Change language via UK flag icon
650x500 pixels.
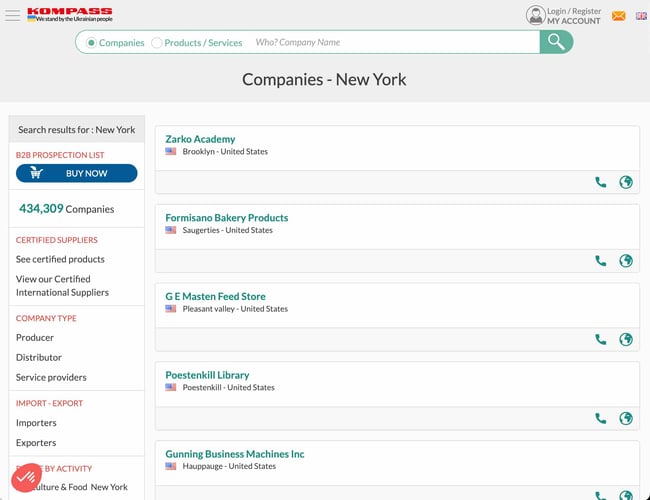point(641,16)
